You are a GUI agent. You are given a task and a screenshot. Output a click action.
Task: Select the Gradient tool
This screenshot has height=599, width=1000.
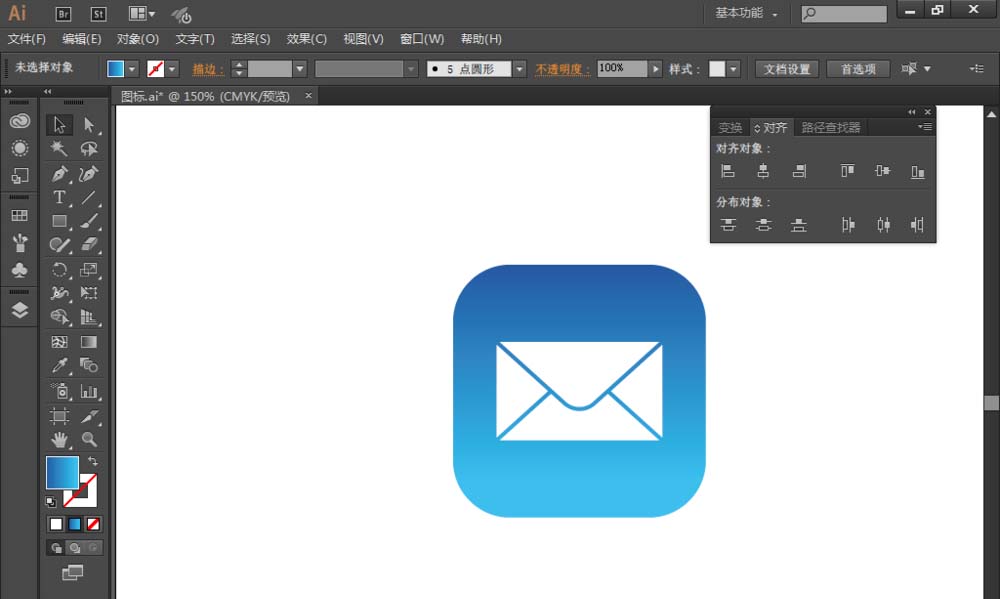point(89,342)
